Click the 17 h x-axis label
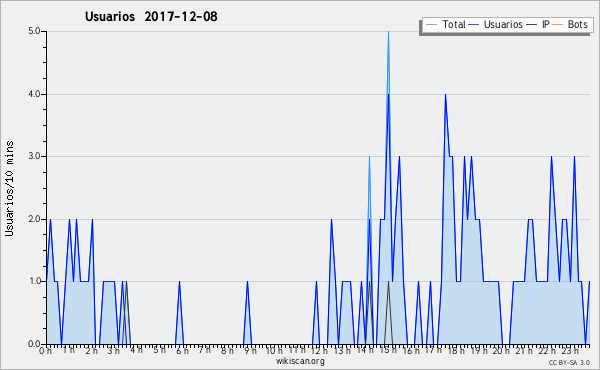Image resolution: width=600 pixels, height=370 pixels. [x=433, y=350]
